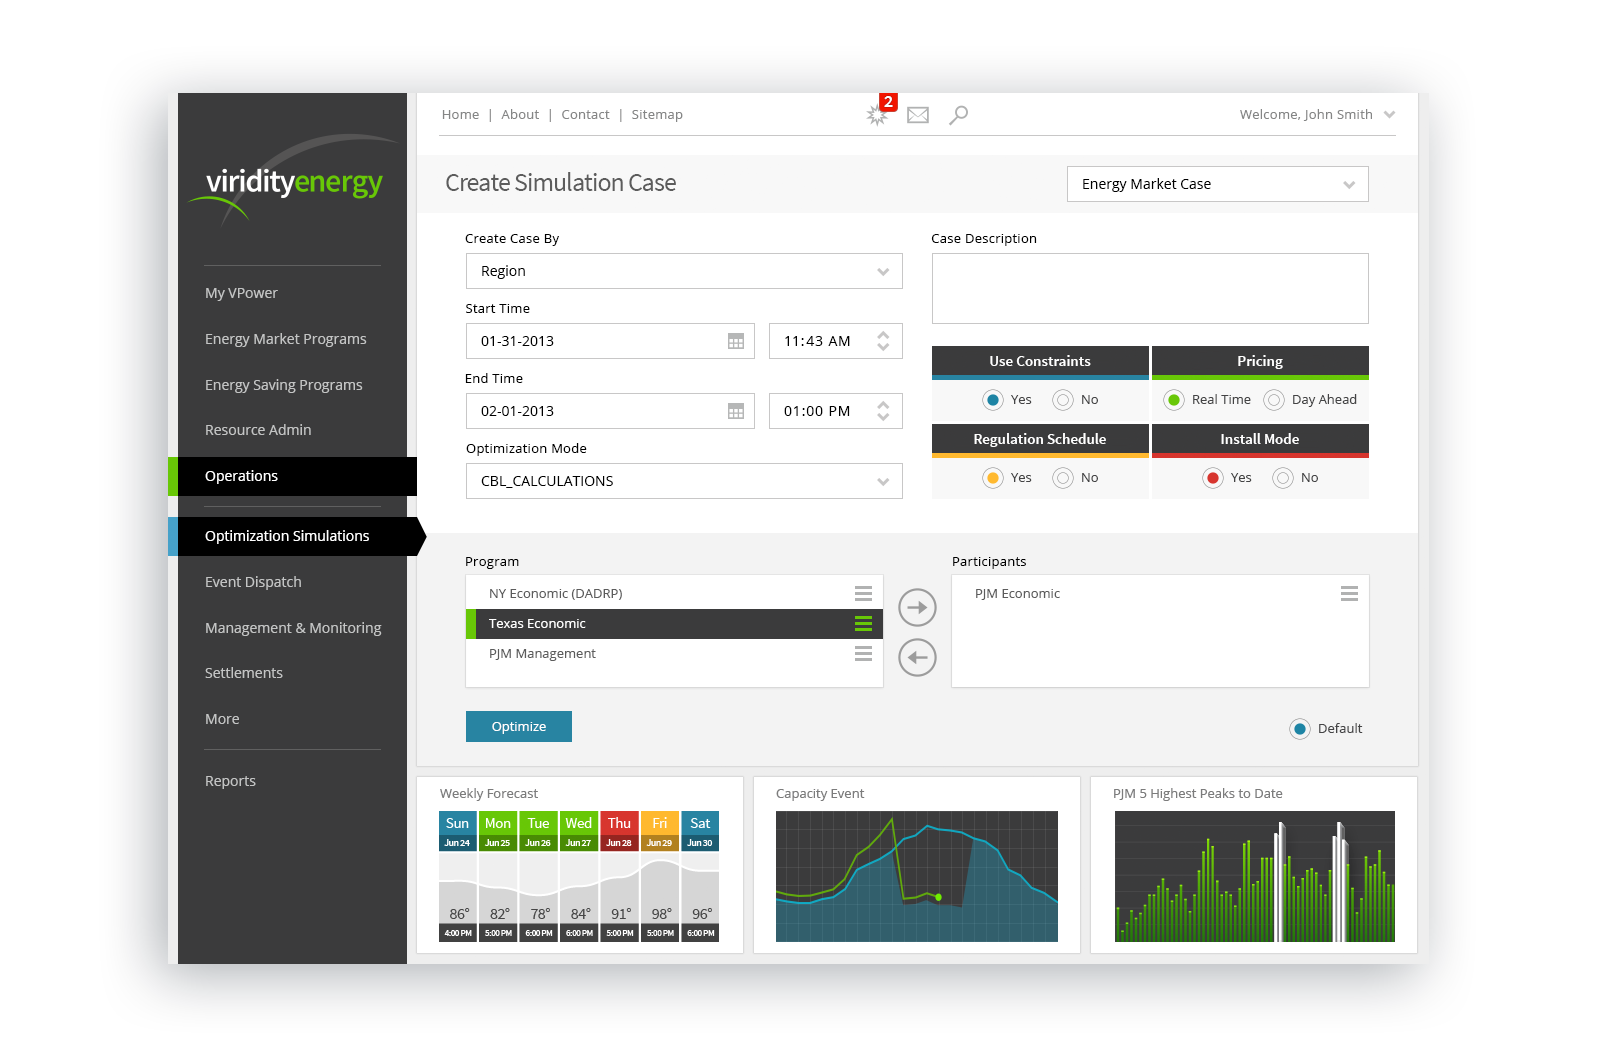This screenshot has height=1060, width=1600.
Task: Select Texas Economic program row
Action: (674, 623)
